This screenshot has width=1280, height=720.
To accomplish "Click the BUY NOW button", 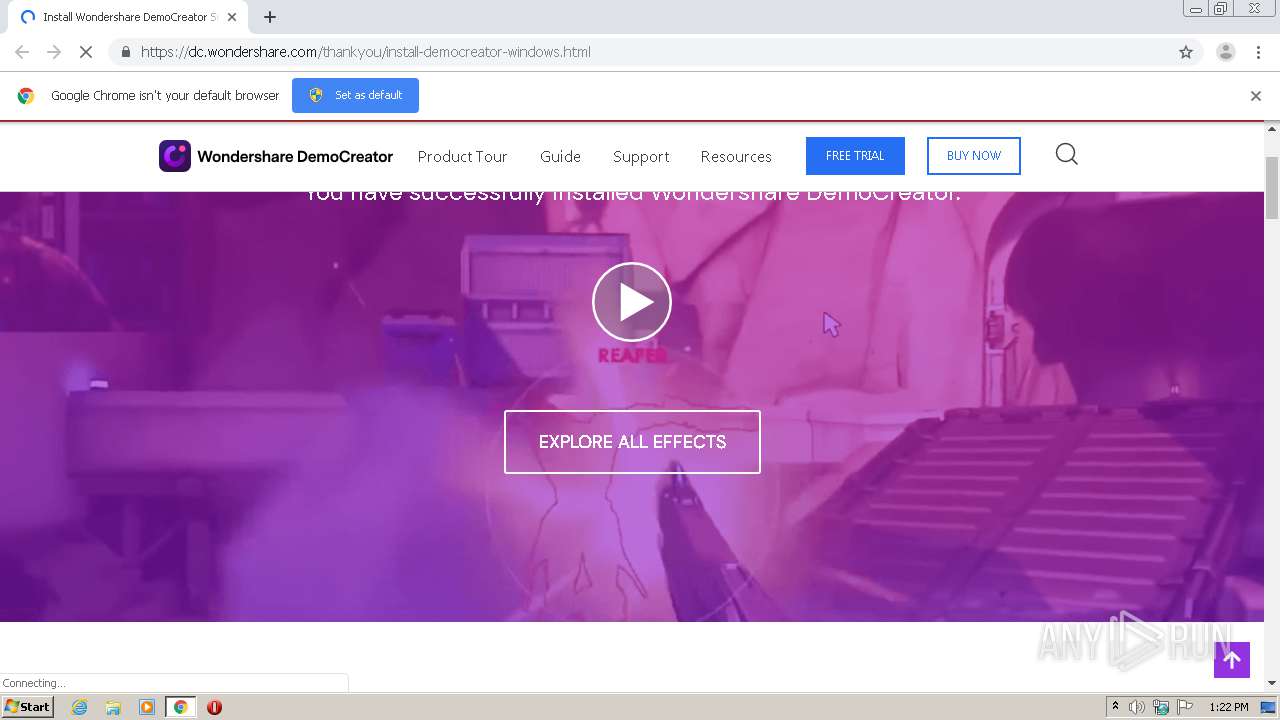I will tap(974, 156).
